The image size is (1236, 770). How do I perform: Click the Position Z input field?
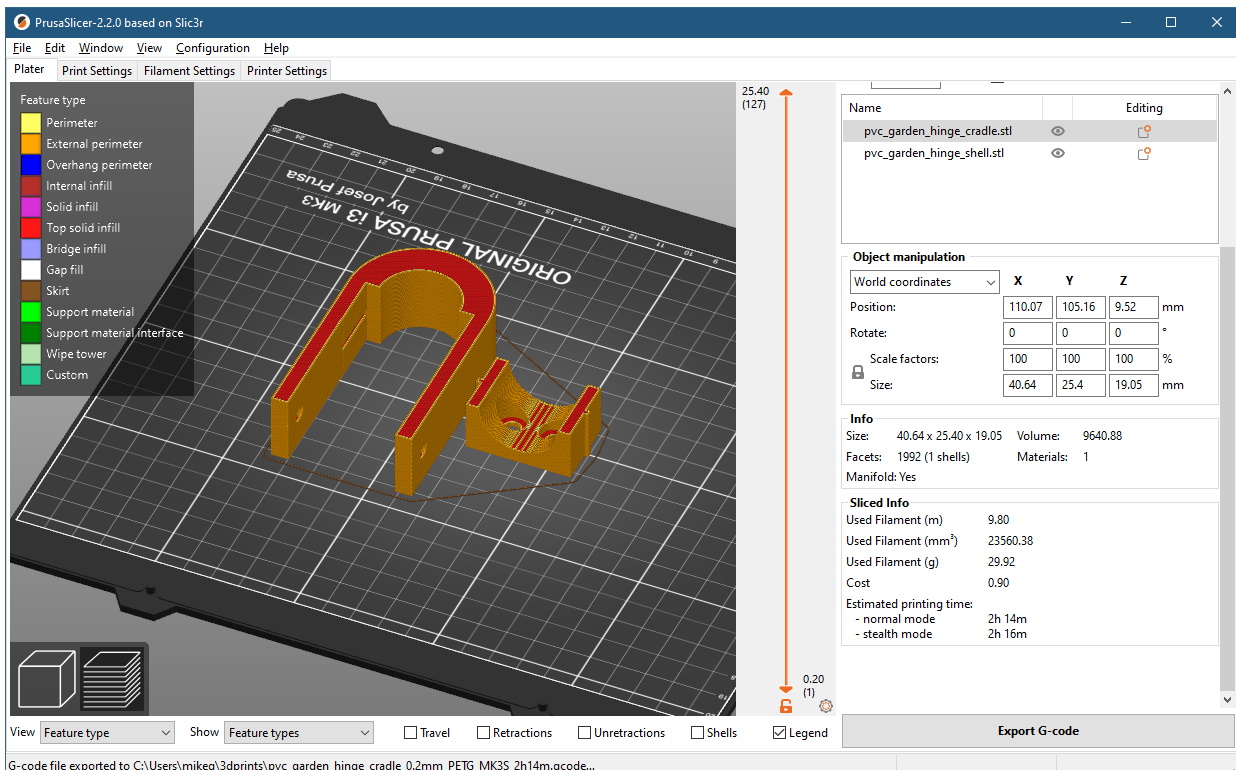pyautogui.click(x=1133, y=307)
